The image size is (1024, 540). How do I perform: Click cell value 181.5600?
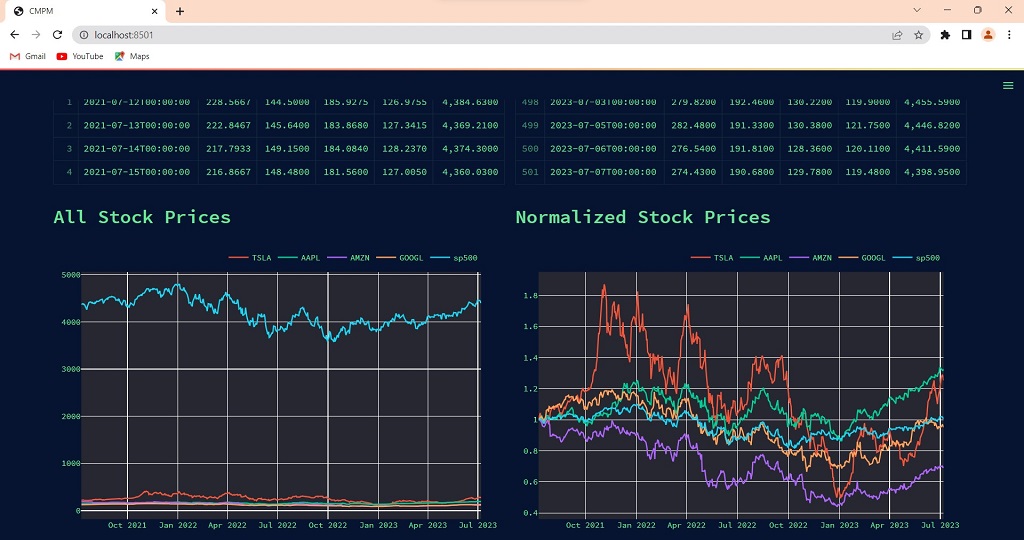click(345, 172)
